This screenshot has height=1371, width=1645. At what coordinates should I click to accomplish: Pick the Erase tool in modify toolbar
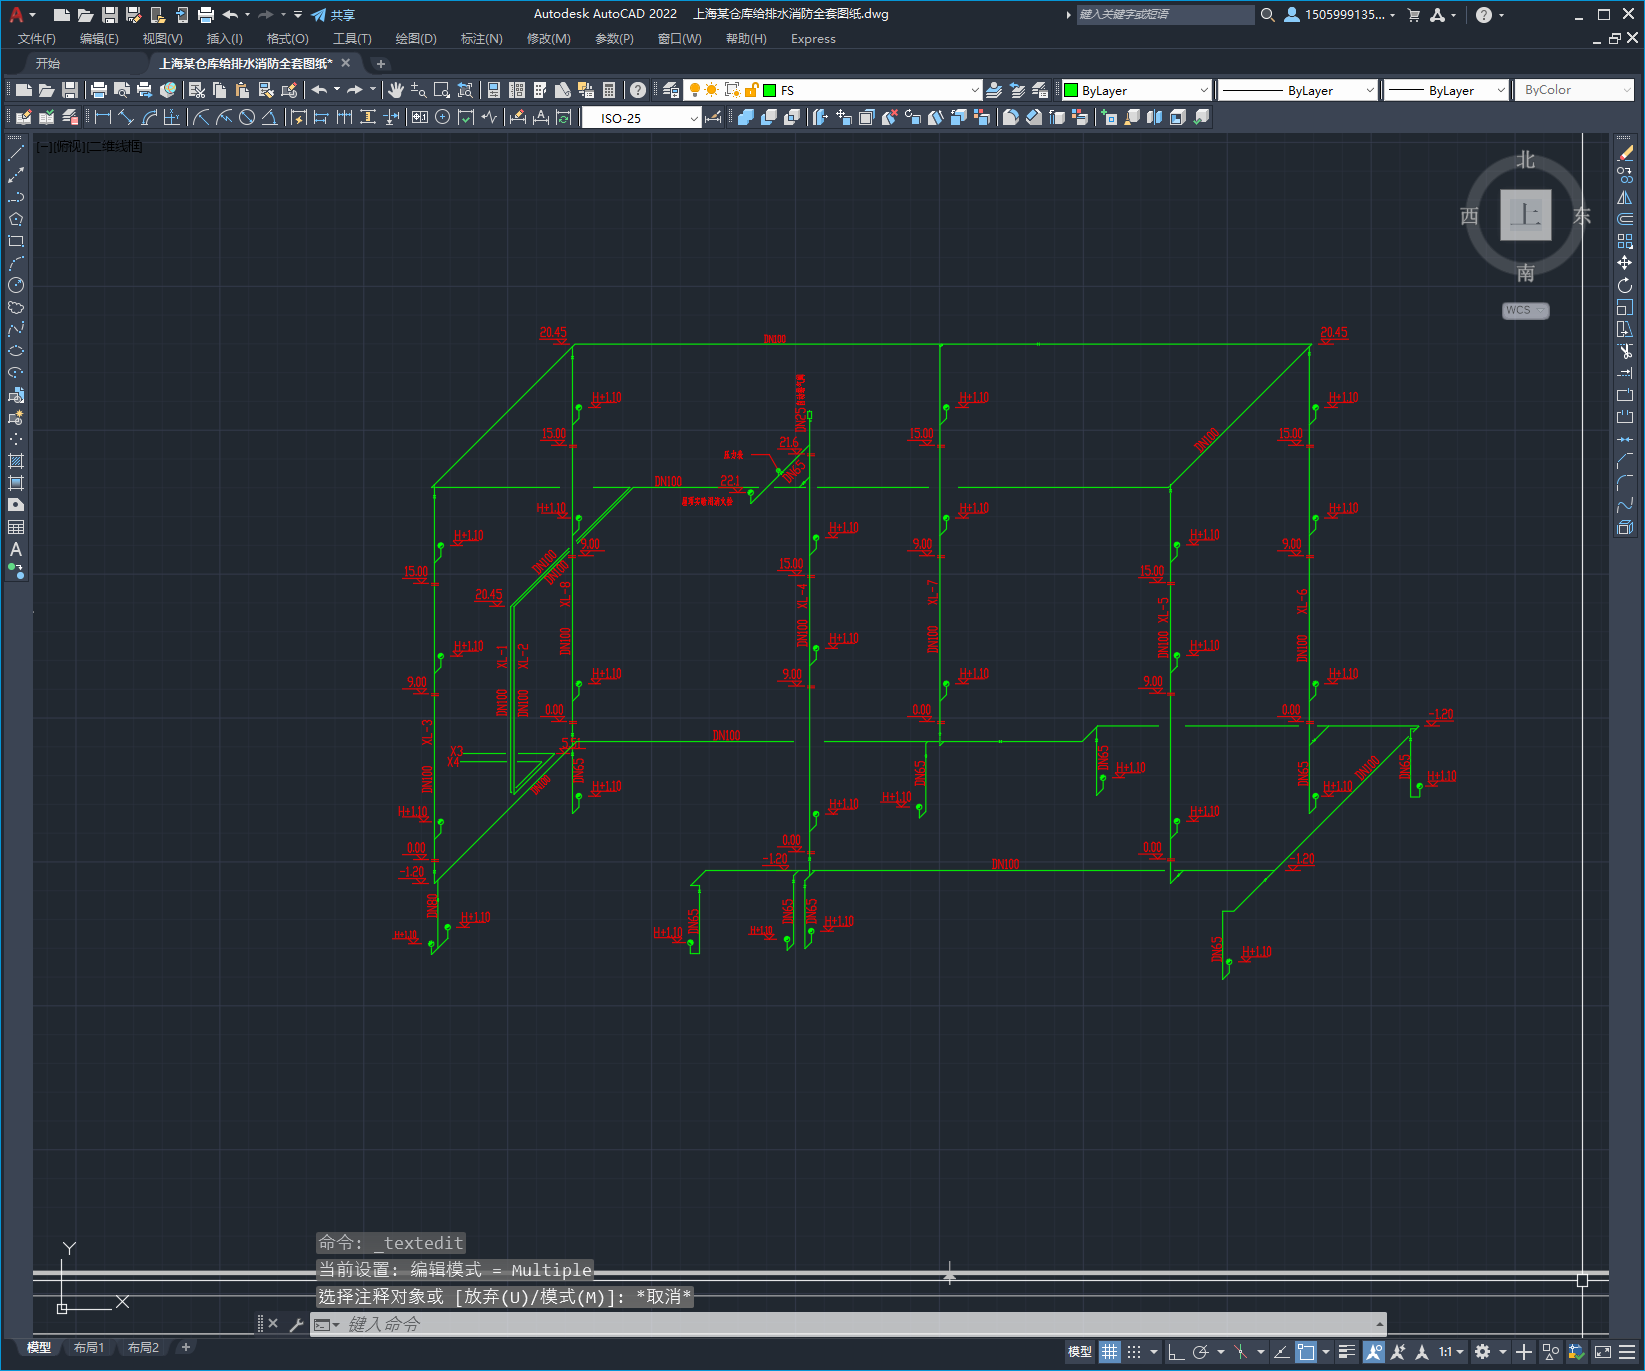coord(1625,153)
